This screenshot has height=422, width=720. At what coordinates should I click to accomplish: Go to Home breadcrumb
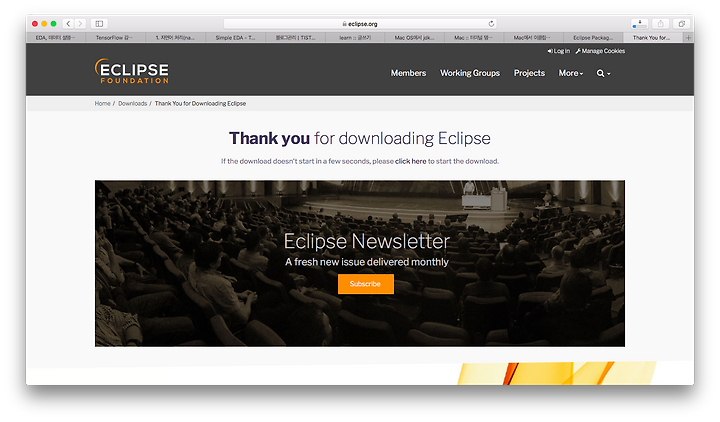(x=102, y=103)
